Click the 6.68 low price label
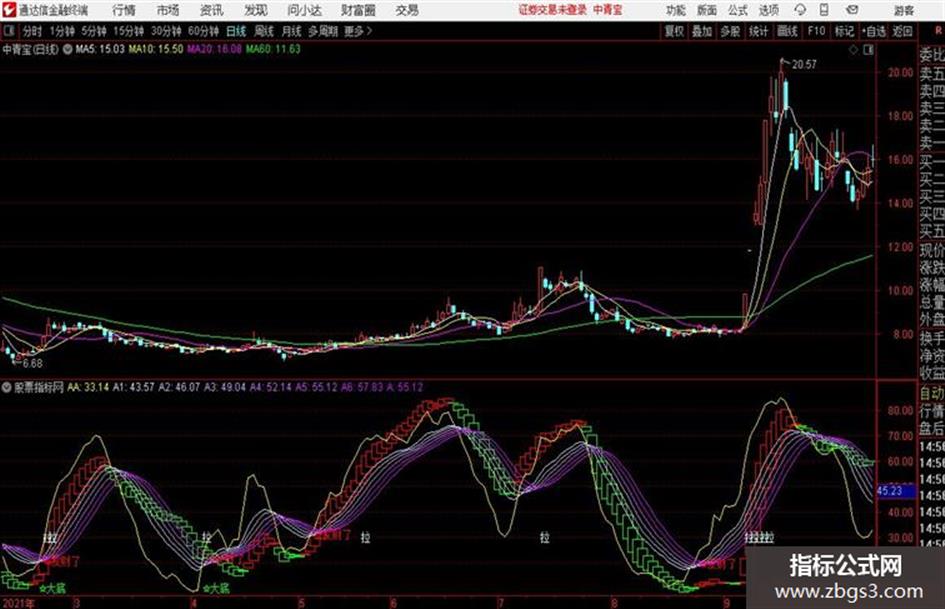Image resolution: width=945 pixels, height=609 pixels. pos(33,363)
